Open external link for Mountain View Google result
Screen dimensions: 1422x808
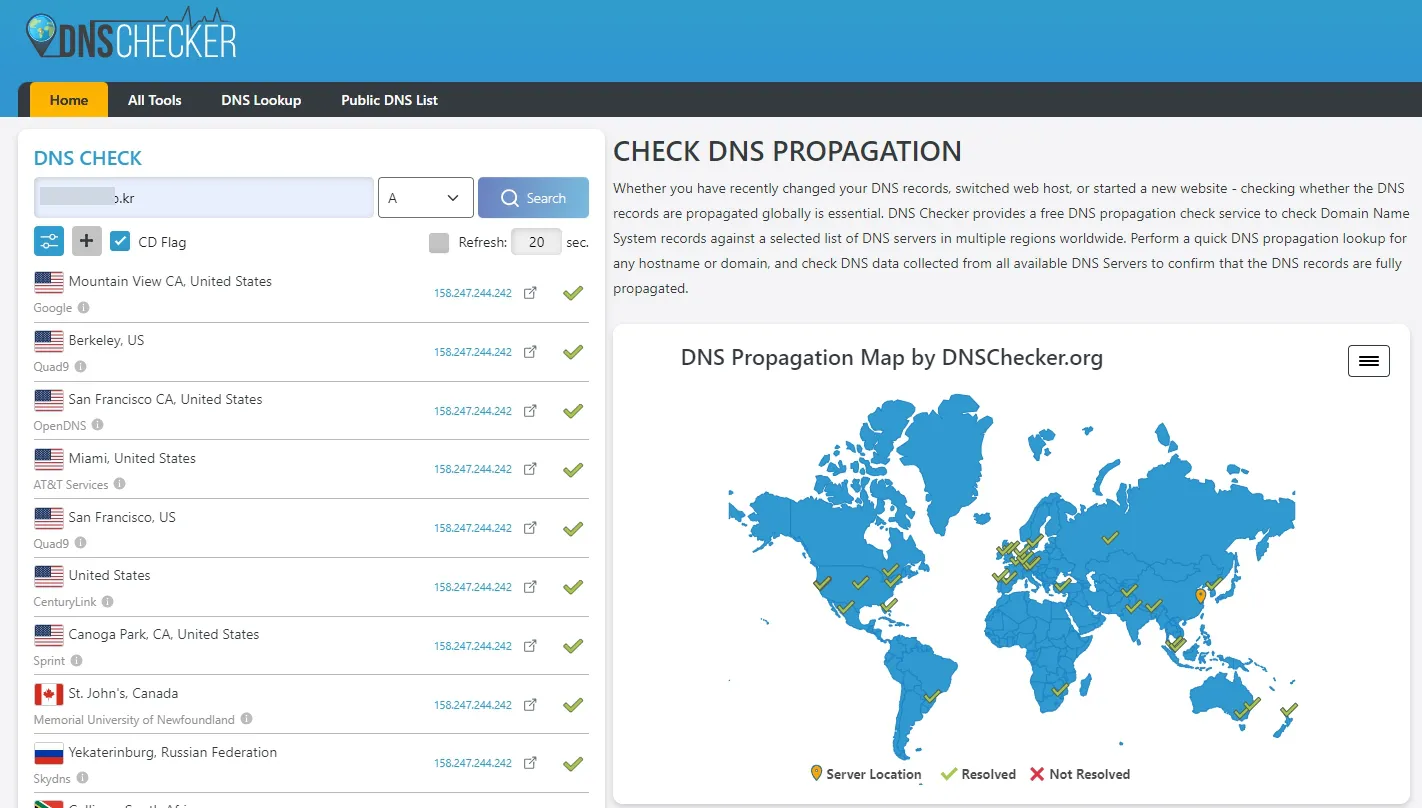coord(531,293)
